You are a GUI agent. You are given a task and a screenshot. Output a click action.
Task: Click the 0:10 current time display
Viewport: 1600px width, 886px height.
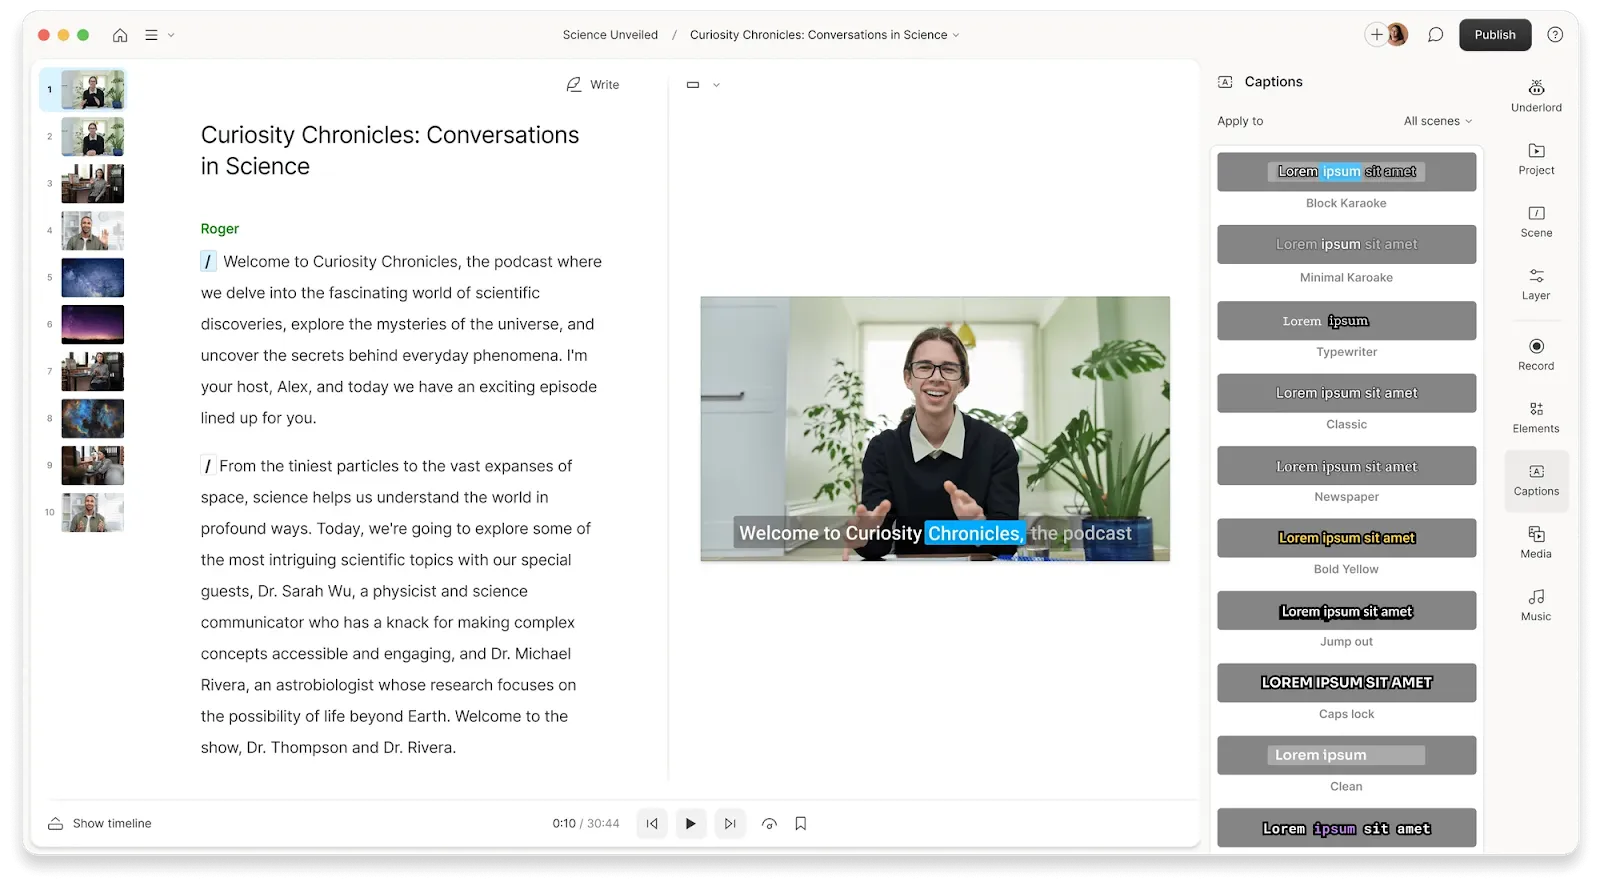tap(564, 824)
